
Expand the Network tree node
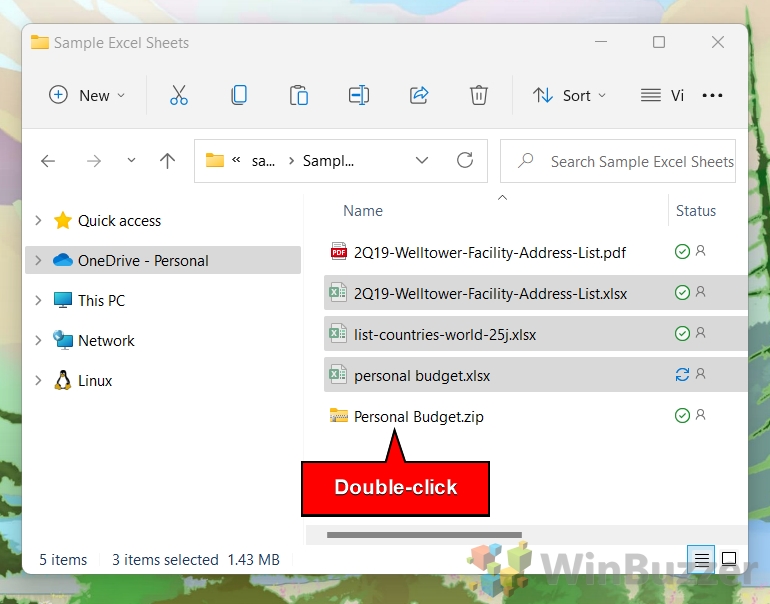coord(38,340)
